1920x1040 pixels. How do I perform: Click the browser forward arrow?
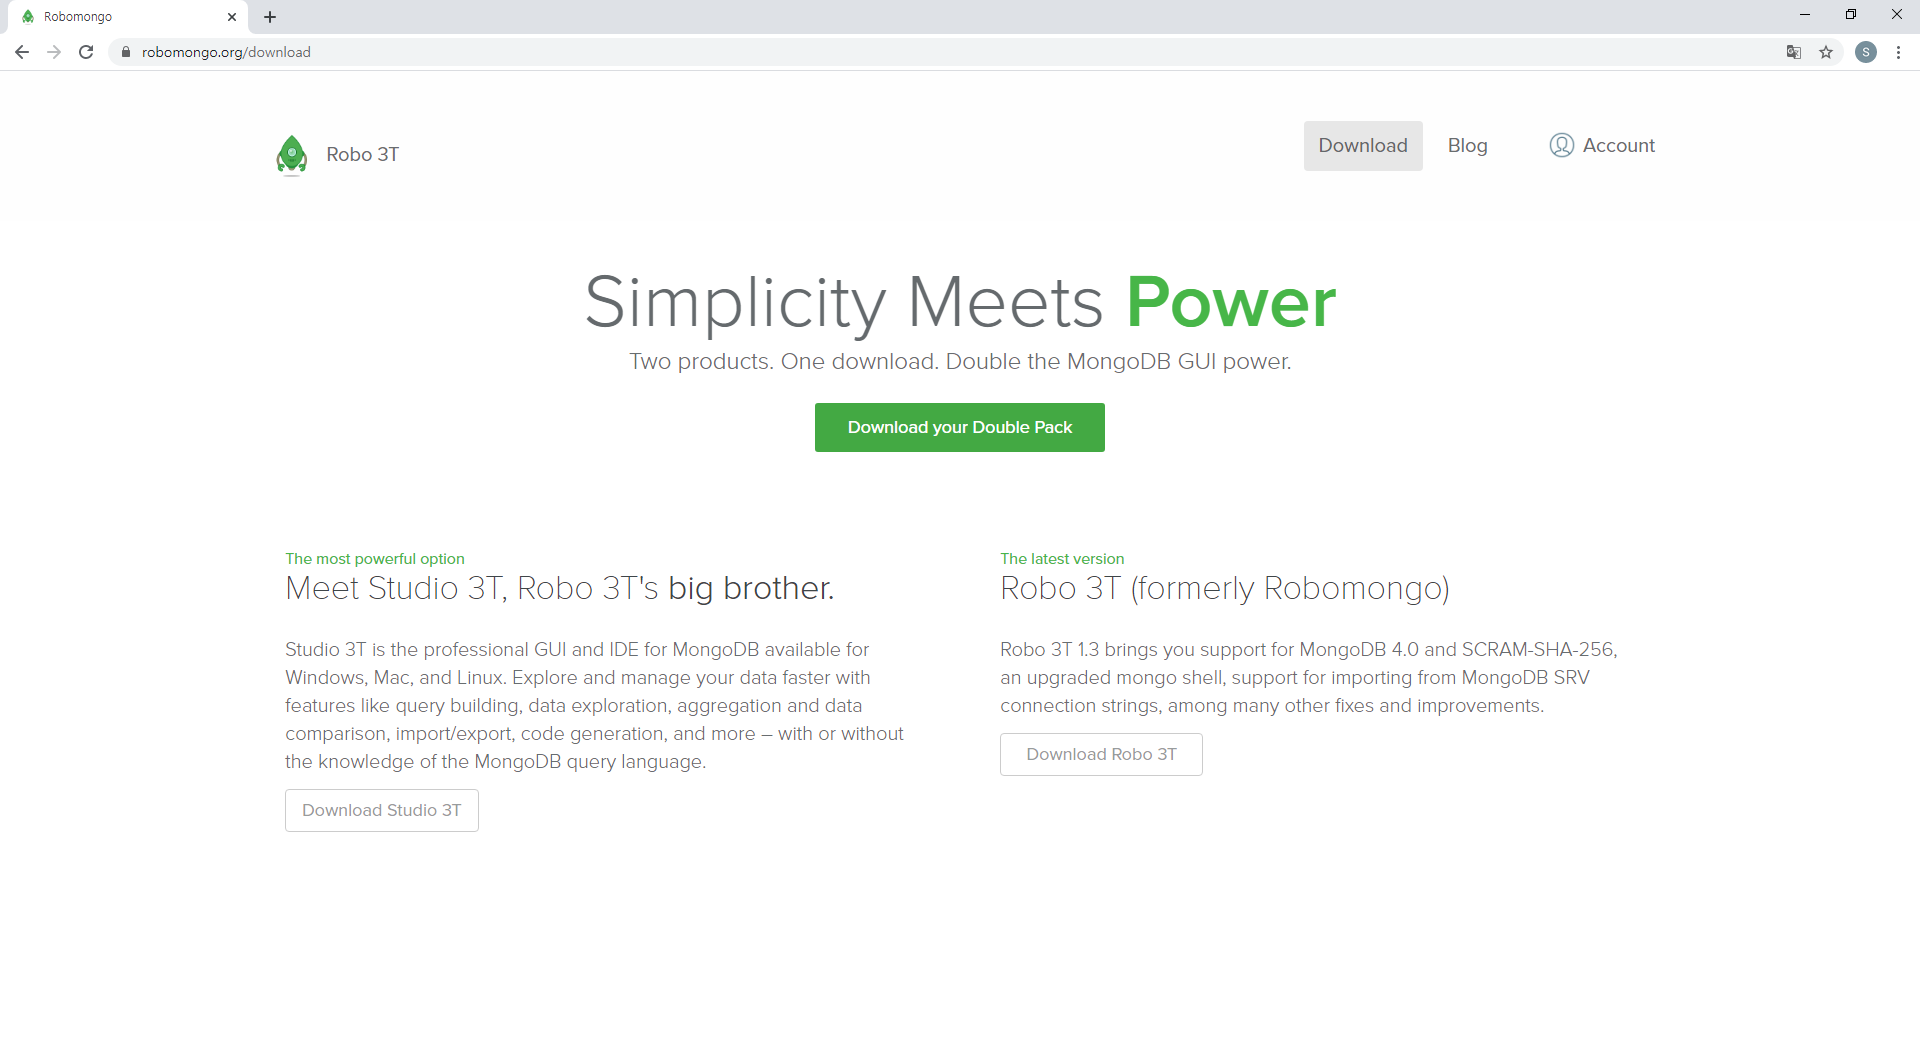(54, 52)
